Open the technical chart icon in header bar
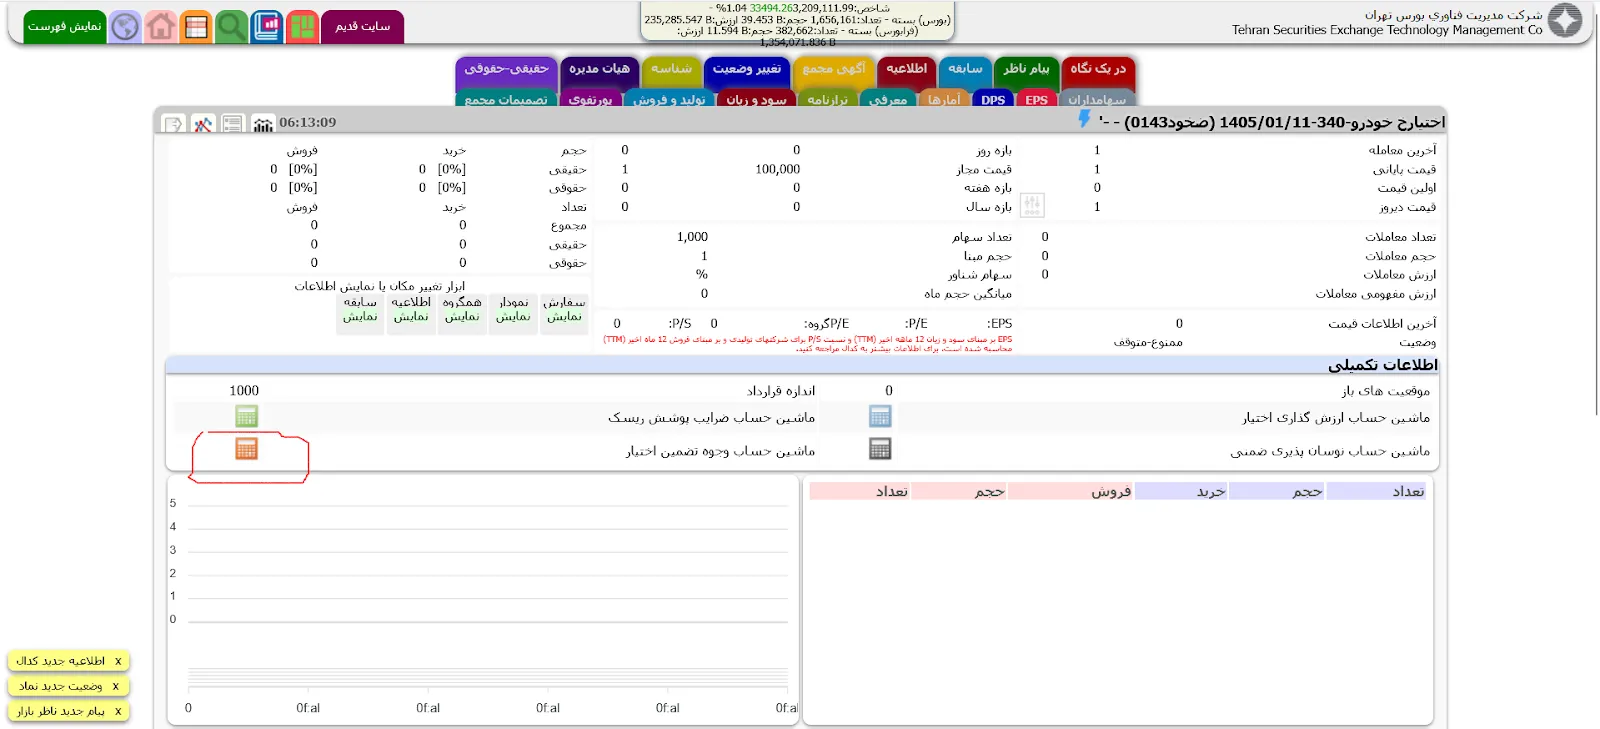The image size is (1600, 729). click(203, 124)
